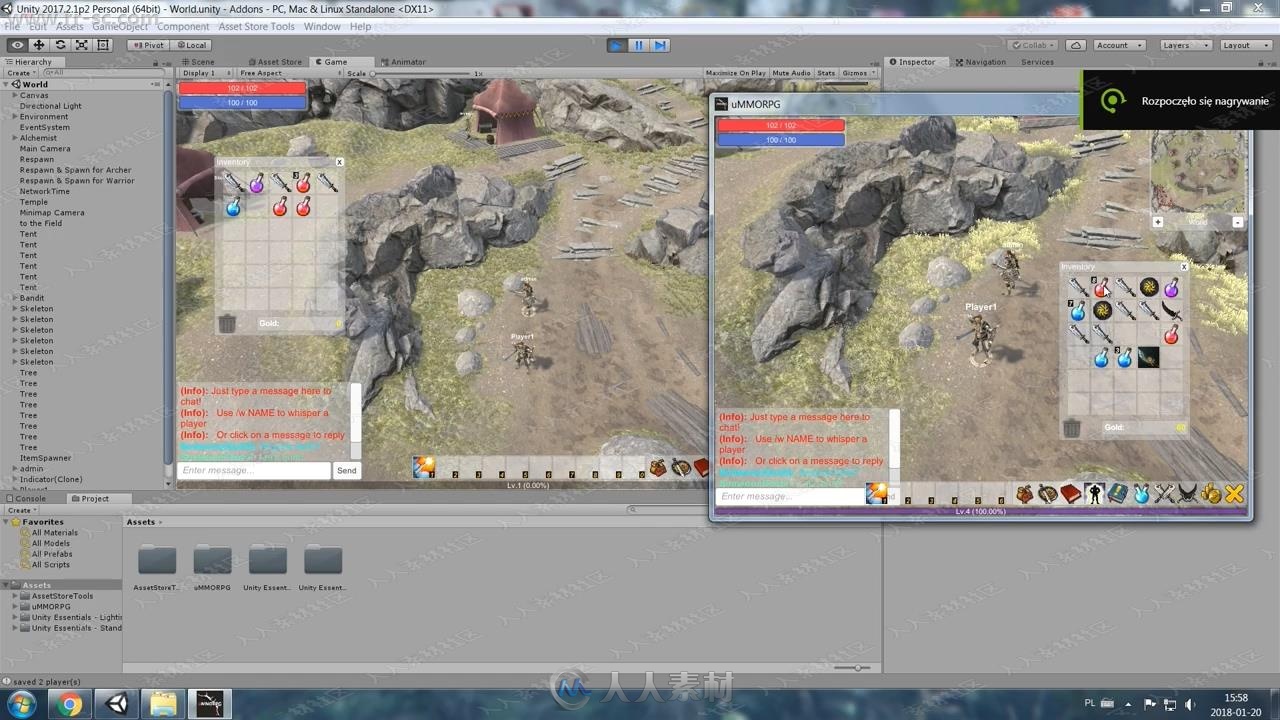Click gold coins icon in uMMORPG shortcuts
The width and height of the screenshot is (1280, 720).
[1211, 493]
